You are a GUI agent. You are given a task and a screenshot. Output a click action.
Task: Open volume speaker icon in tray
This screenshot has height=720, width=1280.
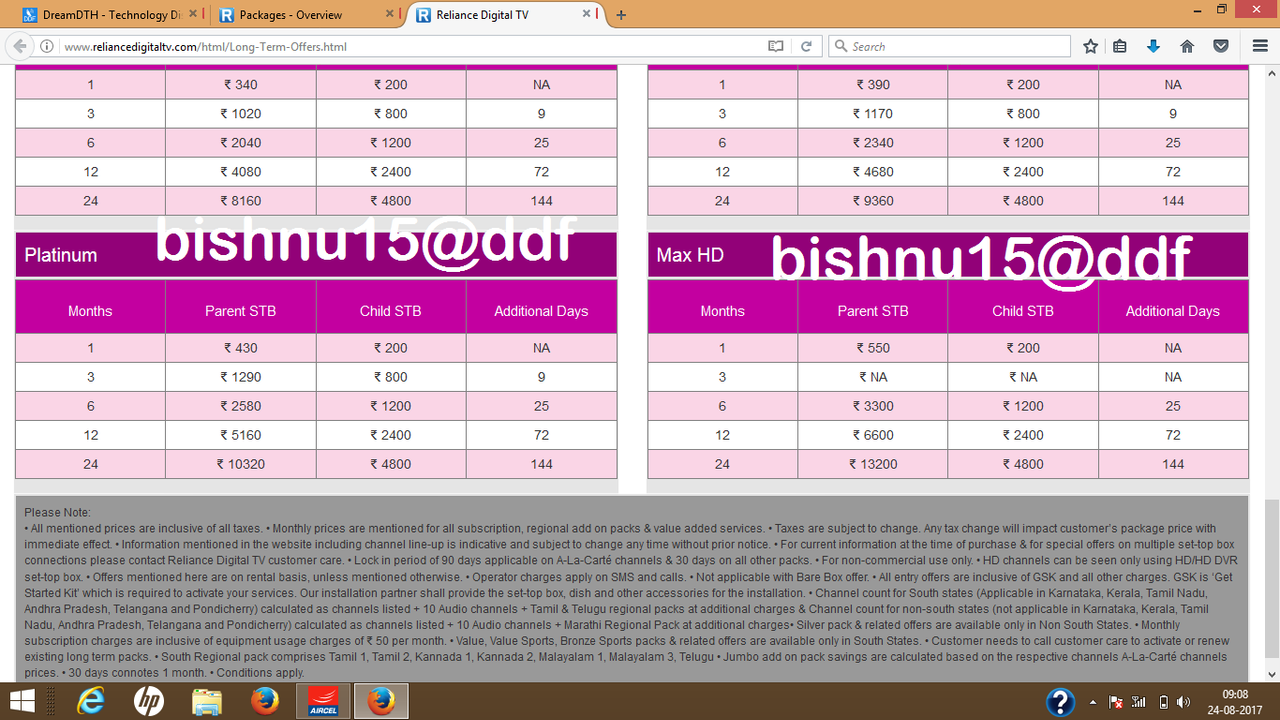pyautogui.click(x=1184, y=702)
